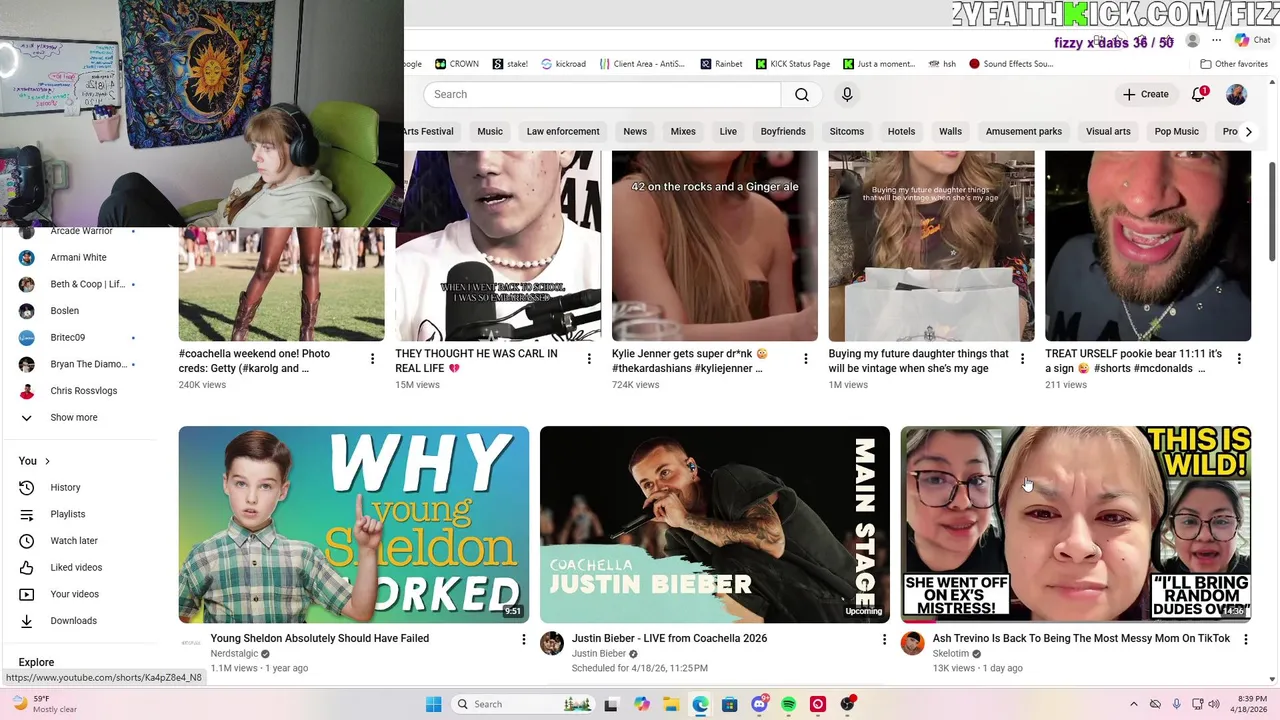
Task: Select the Boyfriends category chip
Action: (x=783, y=131)
